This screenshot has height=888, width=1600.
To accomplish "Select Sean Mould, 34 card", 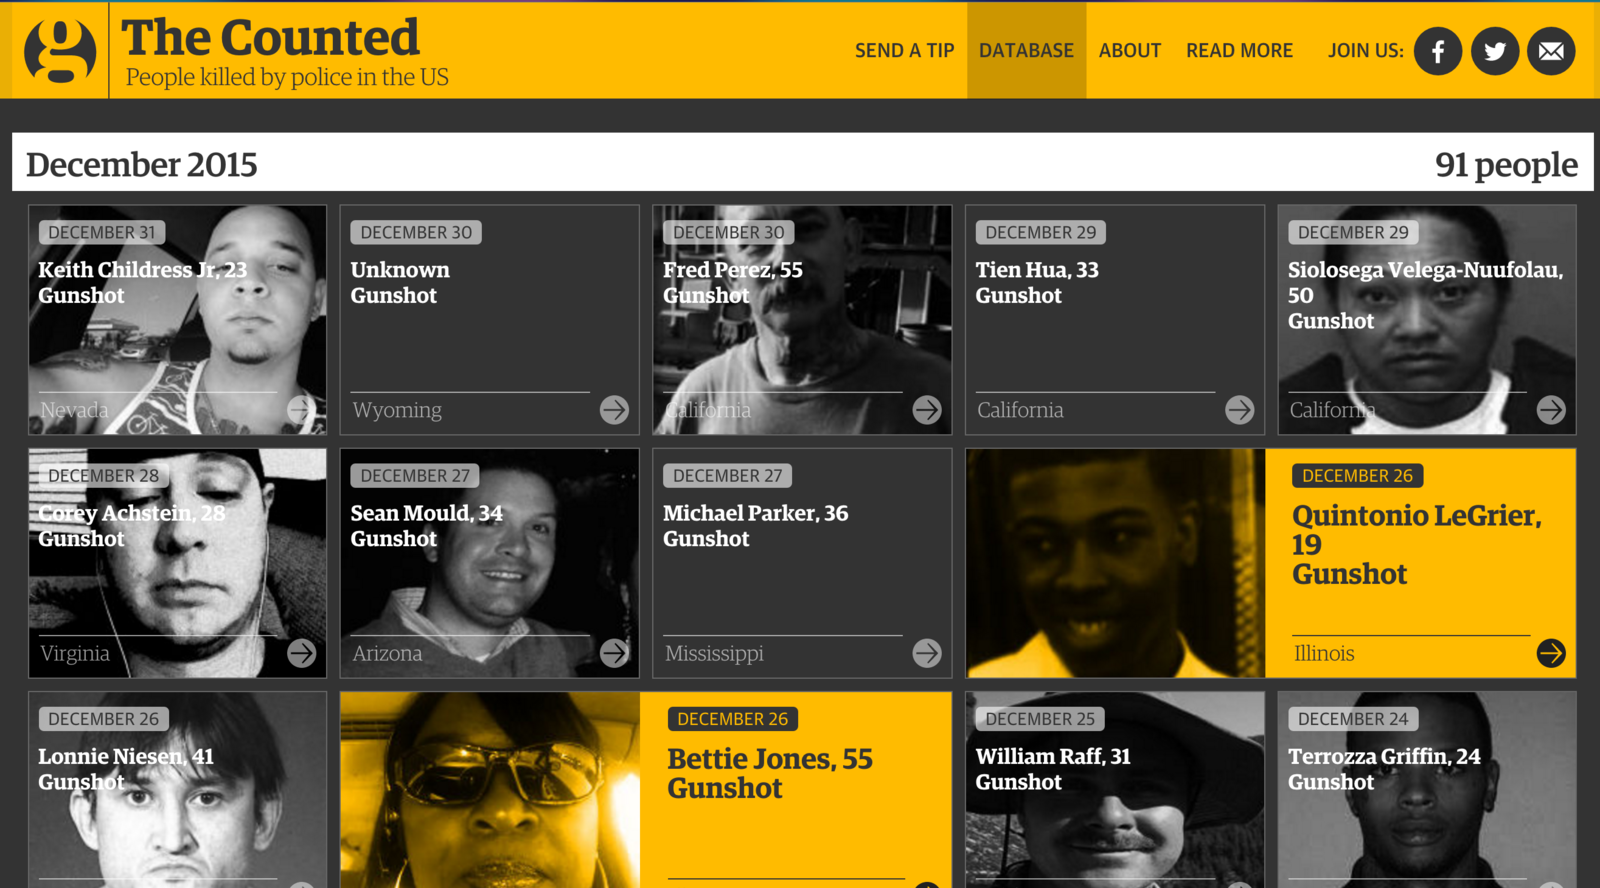I will tap(490, 563).
